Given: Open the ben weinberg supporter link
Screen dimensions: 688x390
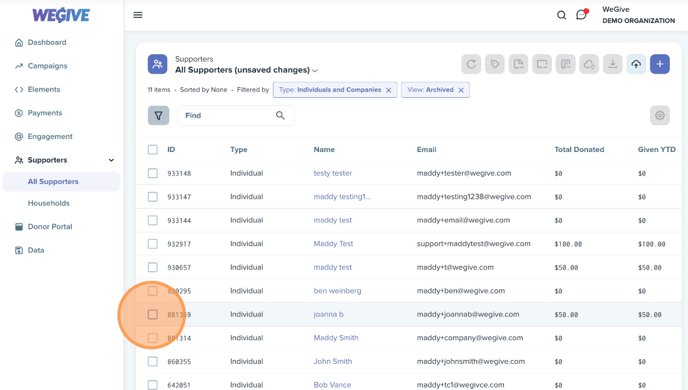Looking at the screenshot, I should (x=337, y=291).
